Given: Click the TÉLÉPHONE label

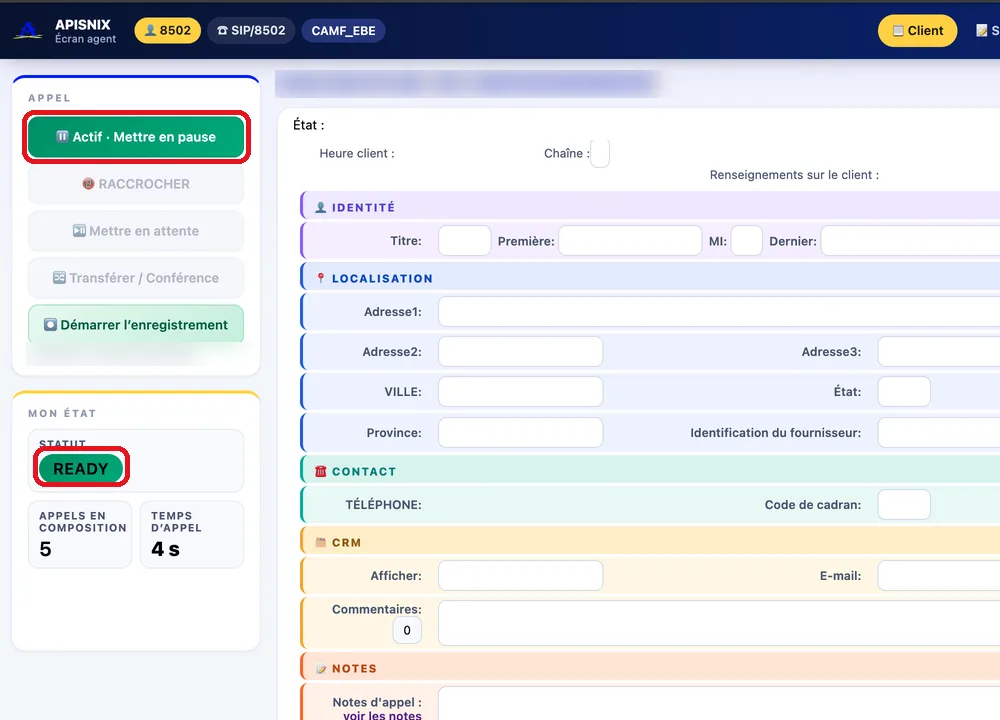Looking at the screenshot, I should [x=383, y=504].
